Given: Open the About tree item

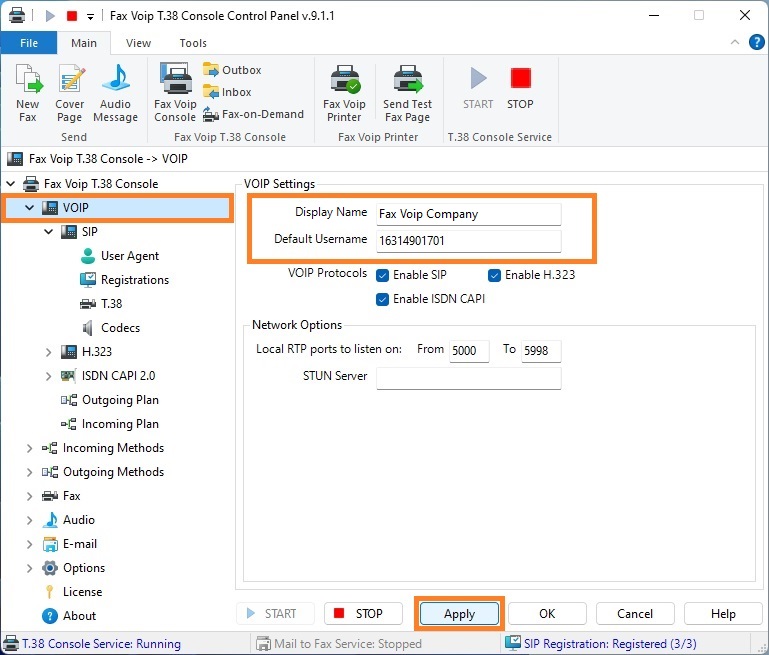Looking at the screenshot, I should pos(69,616).
